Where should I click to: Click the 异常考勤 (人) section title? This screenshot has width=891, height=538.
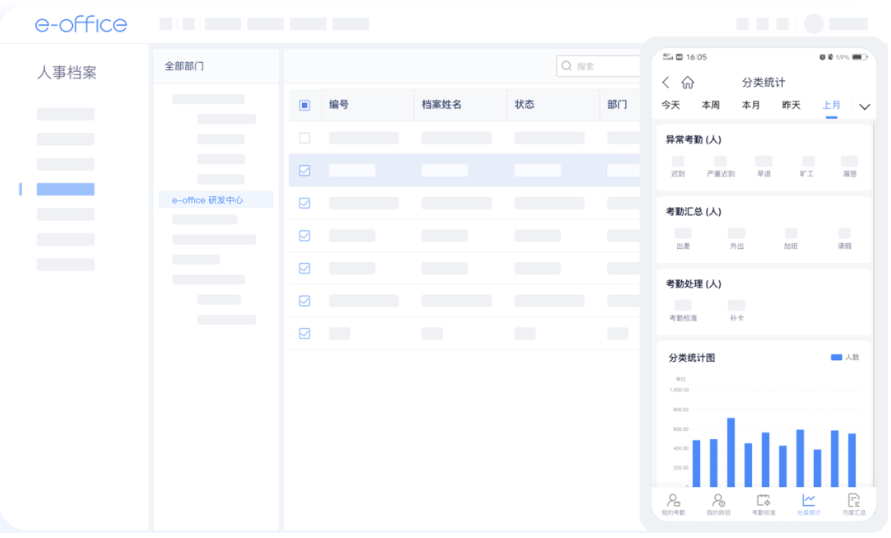coord(693,140)
